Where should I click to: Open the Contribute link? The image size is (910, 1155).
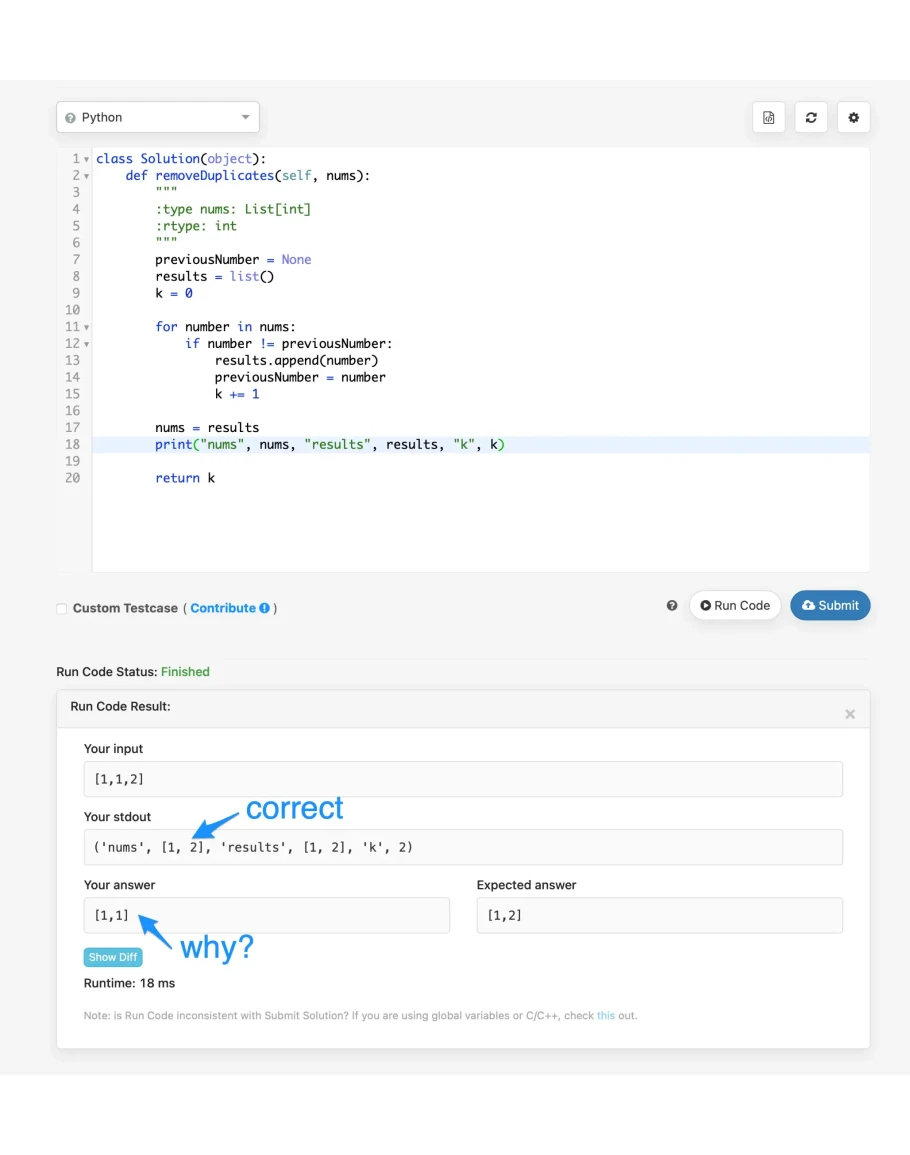223,608
